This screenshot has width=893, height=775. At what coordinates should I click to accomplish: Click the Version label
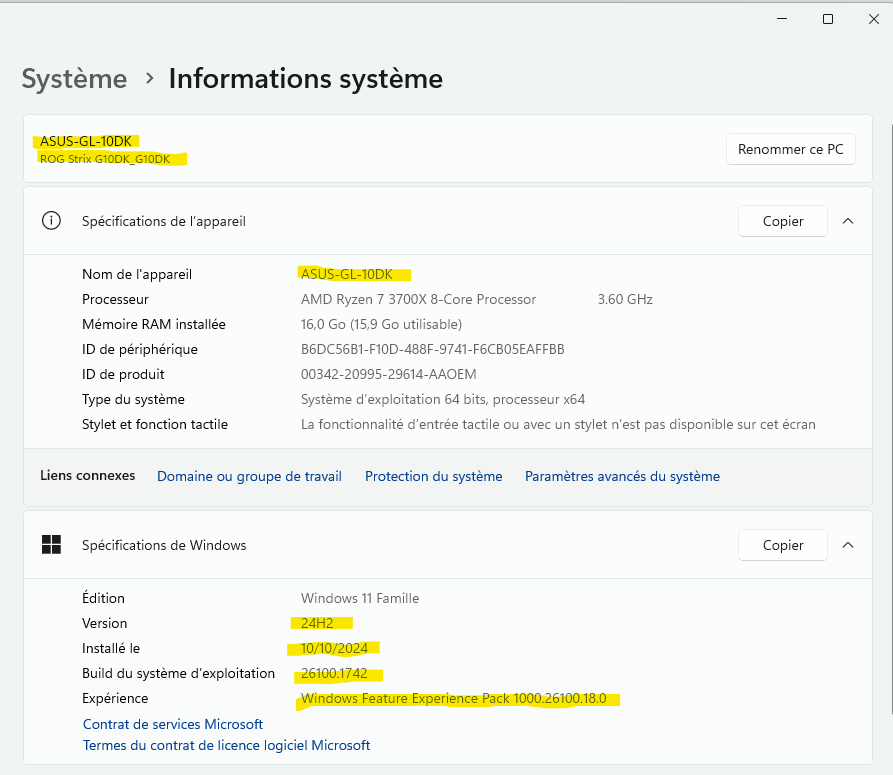pyautogui.click(x=104, y=623)
